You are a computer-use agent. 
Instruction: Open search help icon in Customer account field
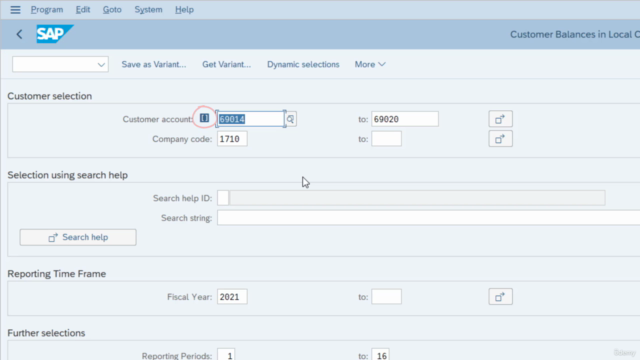[290, 119]
